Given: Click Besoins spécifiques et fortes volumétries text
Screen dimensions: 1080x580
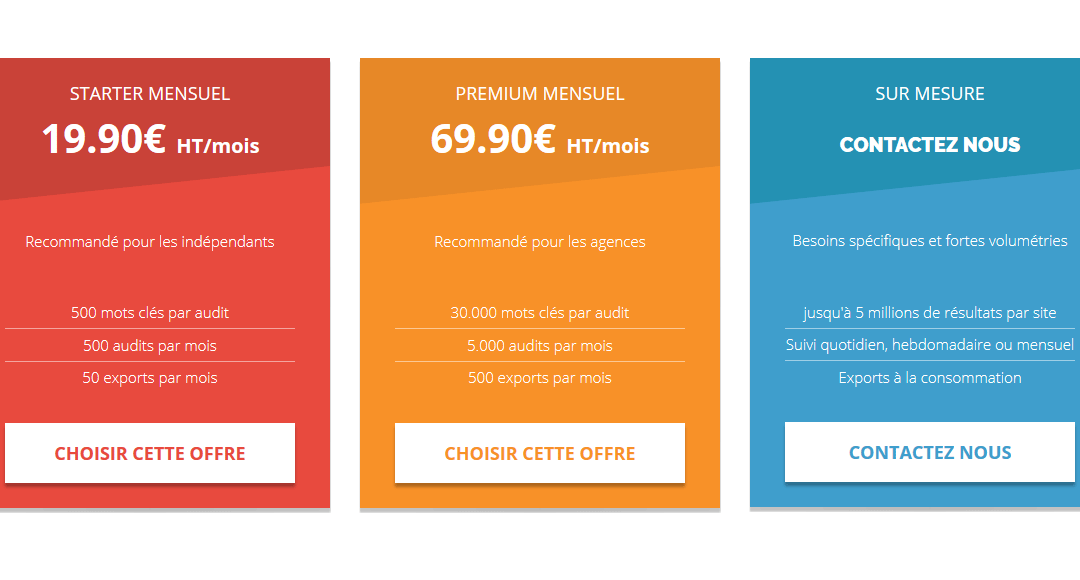Looking at the screenshot, I should point(930,241).
